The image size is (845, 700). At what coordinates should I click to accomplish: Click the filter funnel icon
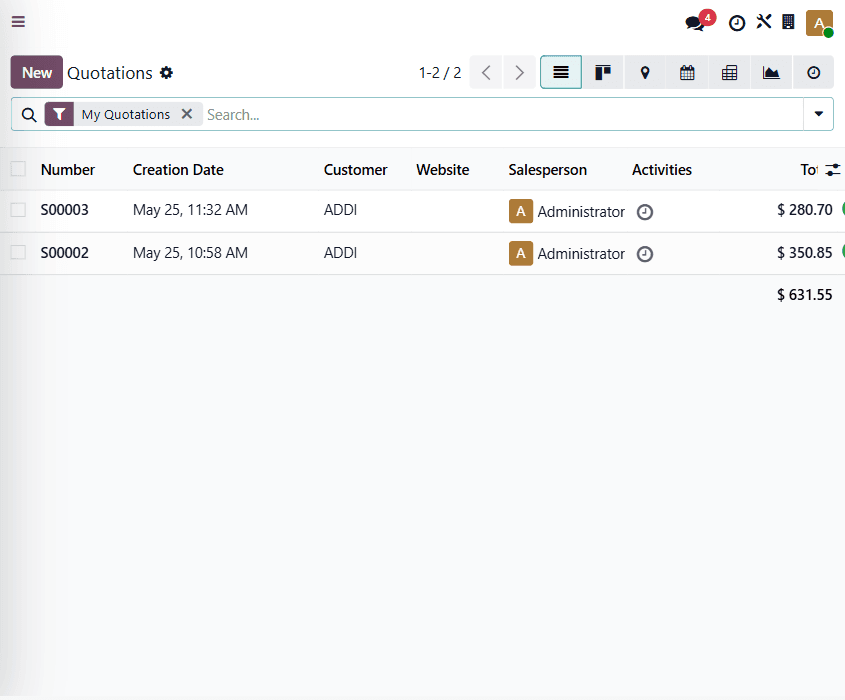[x=59, y=114]
